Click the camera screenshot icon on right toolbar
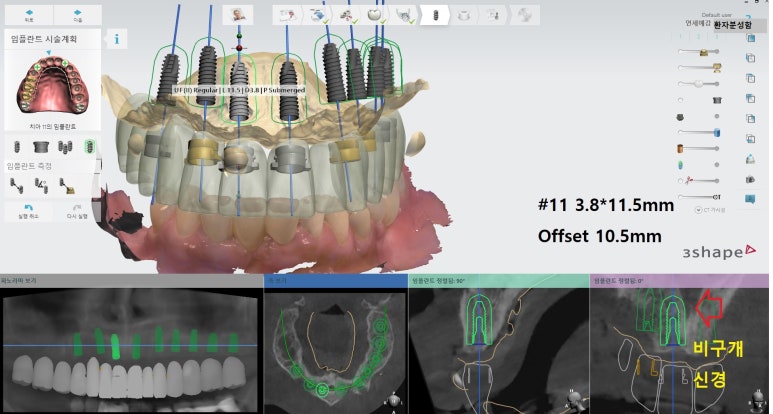This screenshot has width=773, height=414. tap(750, 178)
